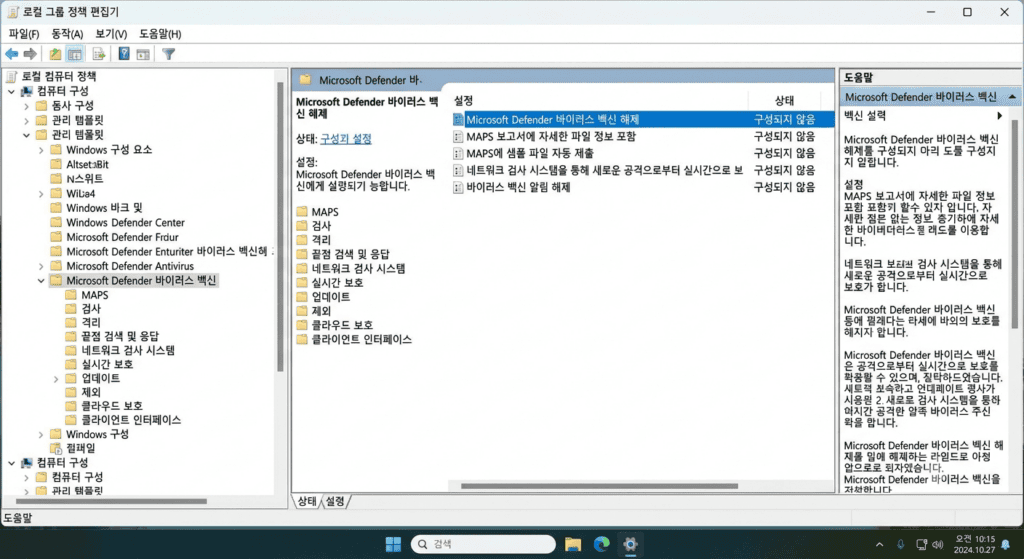Expand the Wilaa4 tree node
This screenshot has width=1024, height=559.
point(41,194)
